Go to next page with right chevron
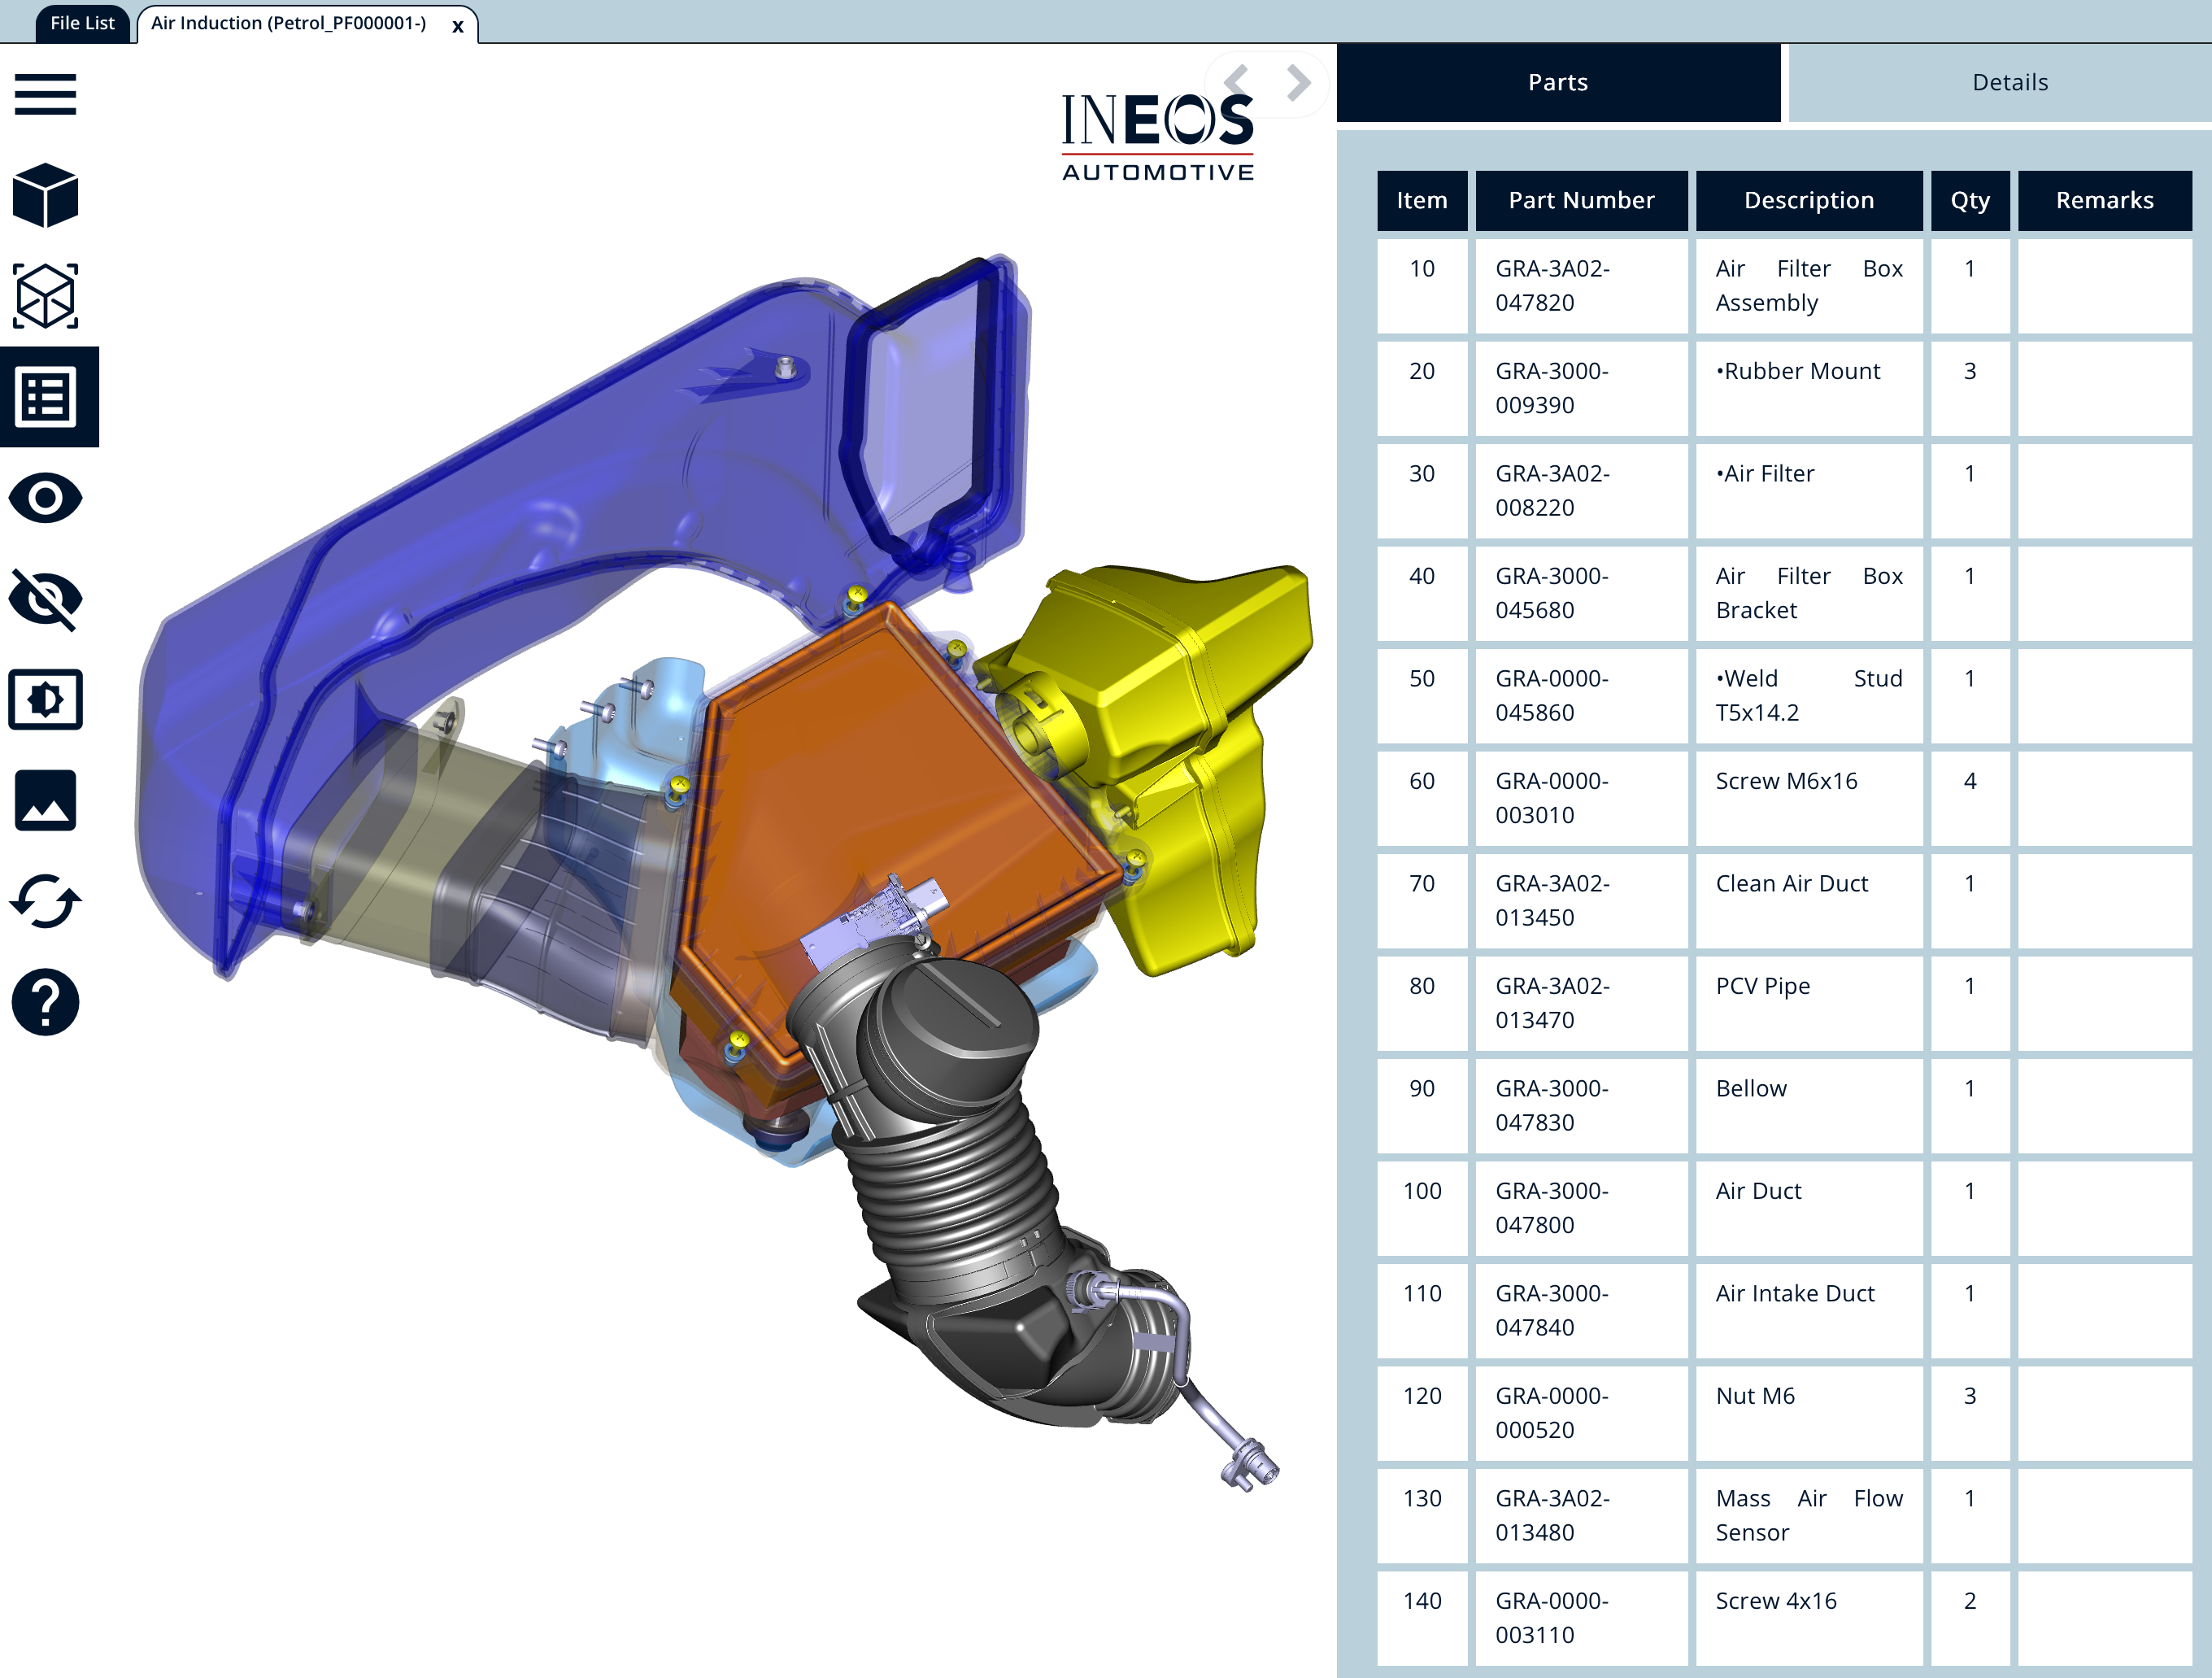2212x1678 pixels. tap(1298, 82)
